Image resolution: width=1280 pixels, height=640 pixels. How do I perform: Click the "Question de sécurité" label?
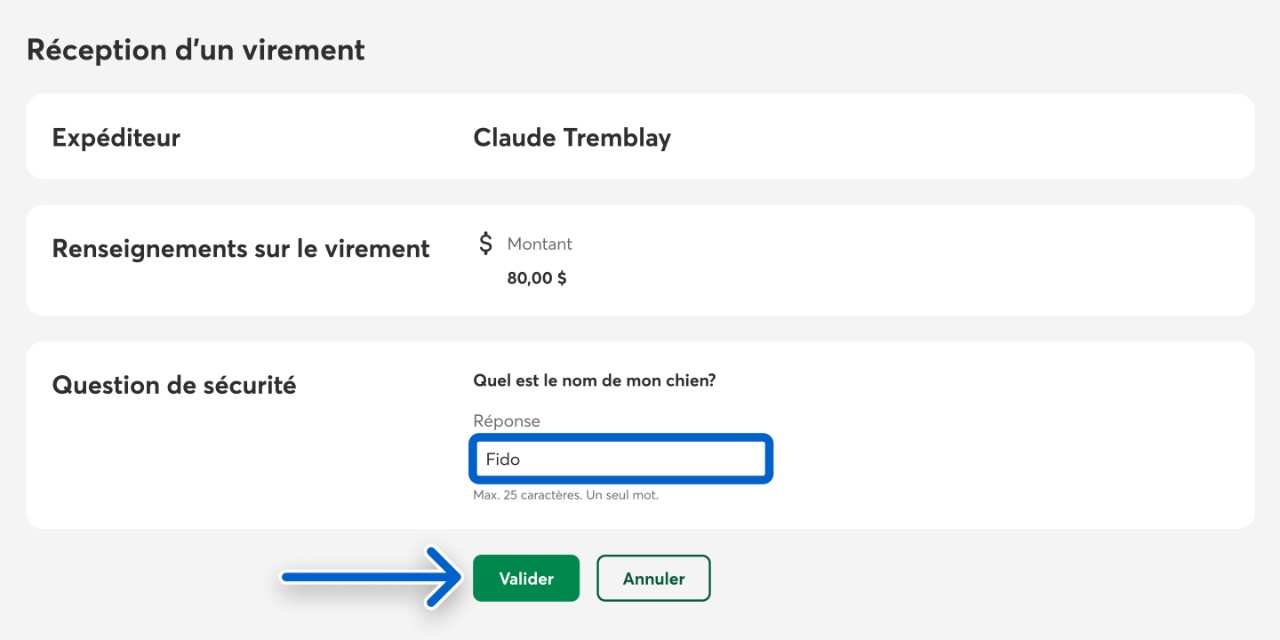[174, 385]
